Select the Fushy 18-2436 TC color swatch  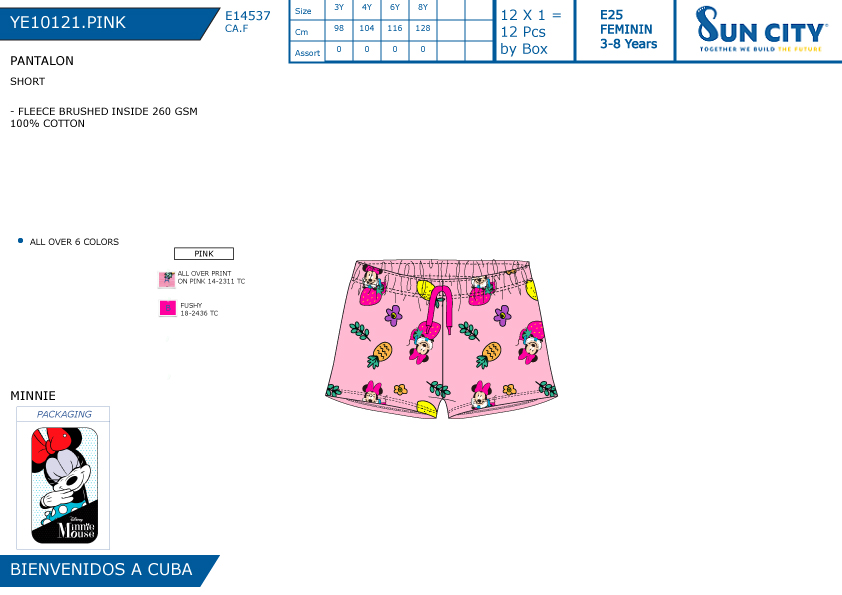[168, 308]
